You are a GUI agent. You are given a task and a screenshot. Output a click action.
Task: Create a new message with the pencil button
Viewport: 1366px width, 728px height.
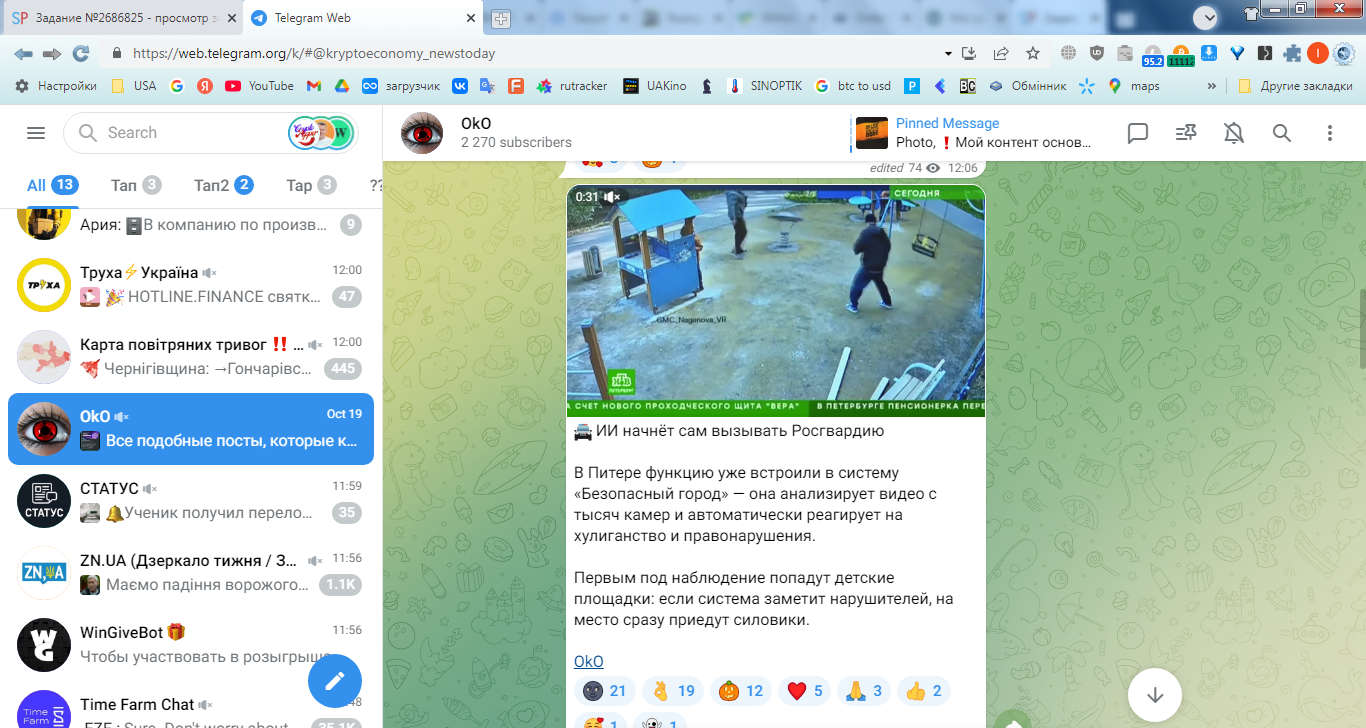[x=334, y=680]
